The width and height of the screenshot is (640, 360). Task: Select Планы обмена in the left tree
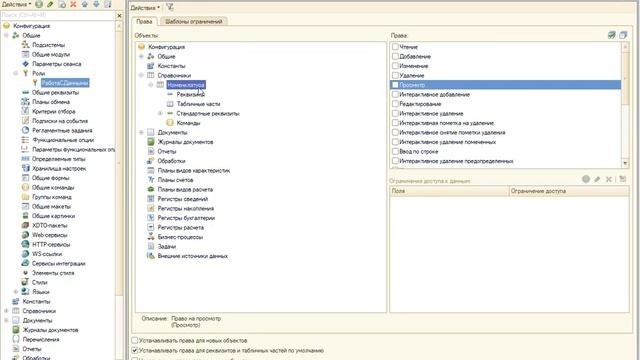tap(51, 102)
